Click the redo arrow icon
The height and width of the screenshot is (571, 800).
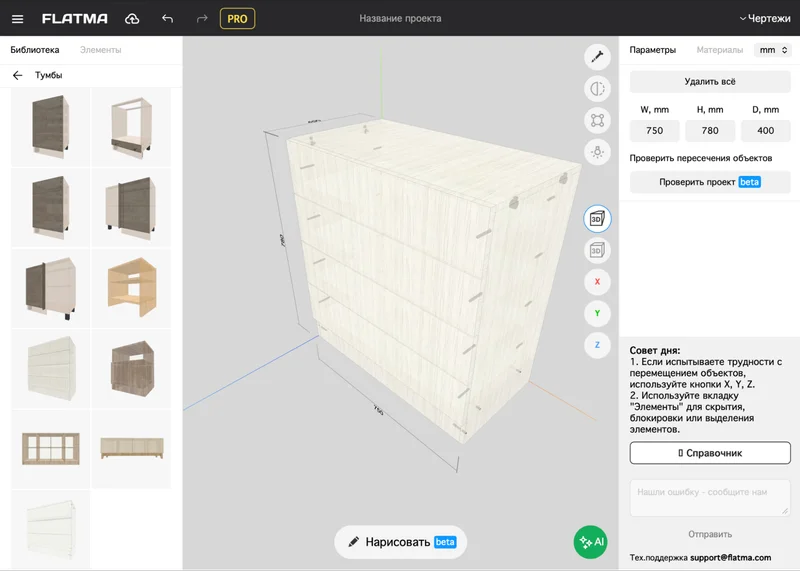point(202,18)
